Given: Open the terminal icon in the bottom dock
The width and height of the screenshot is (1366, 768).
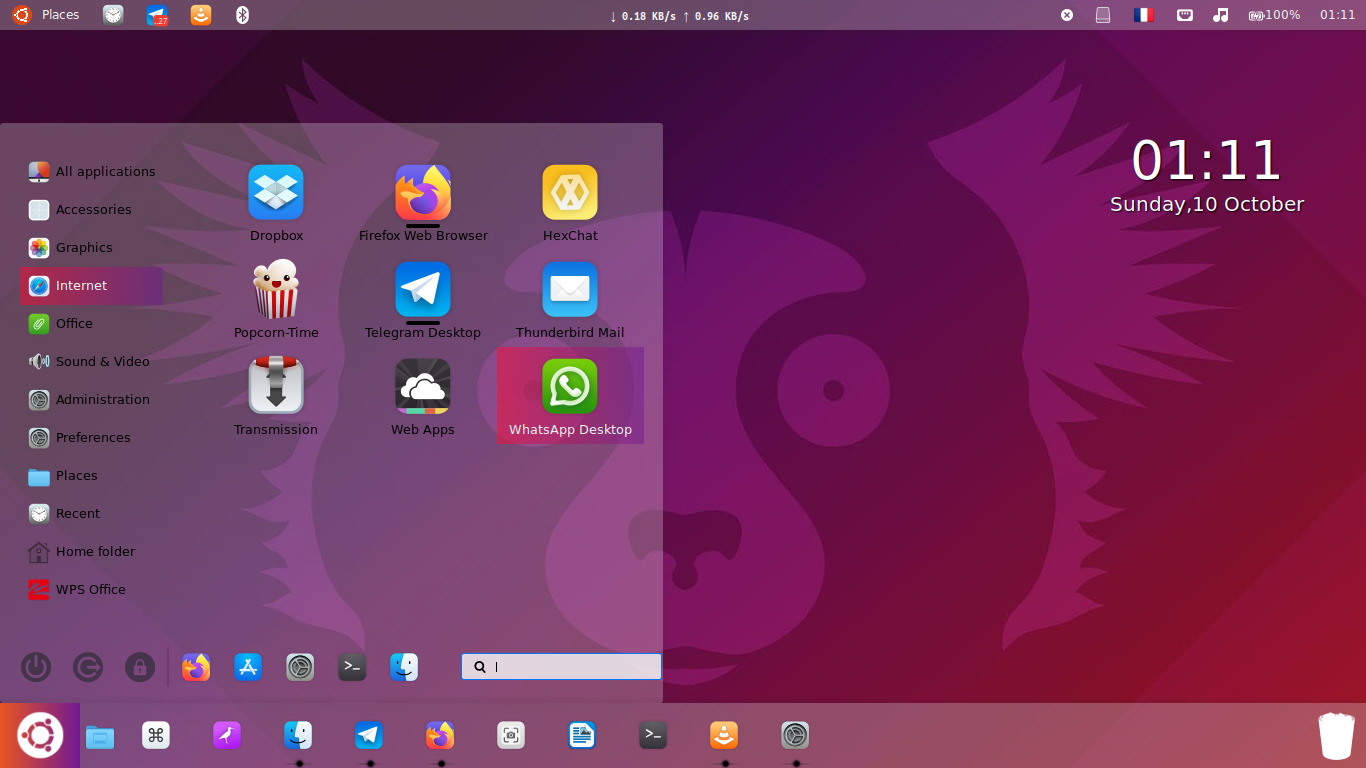Looking at the screenshot, I should [x=653, y=736].
